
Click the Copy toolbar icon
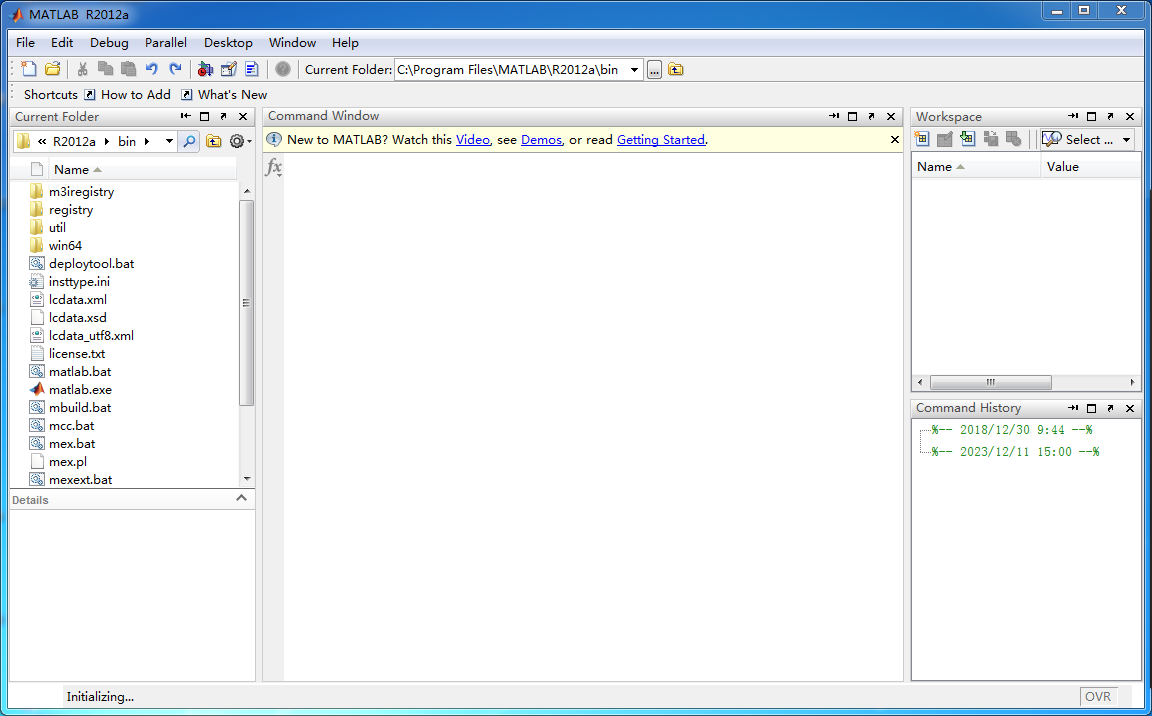106,69
